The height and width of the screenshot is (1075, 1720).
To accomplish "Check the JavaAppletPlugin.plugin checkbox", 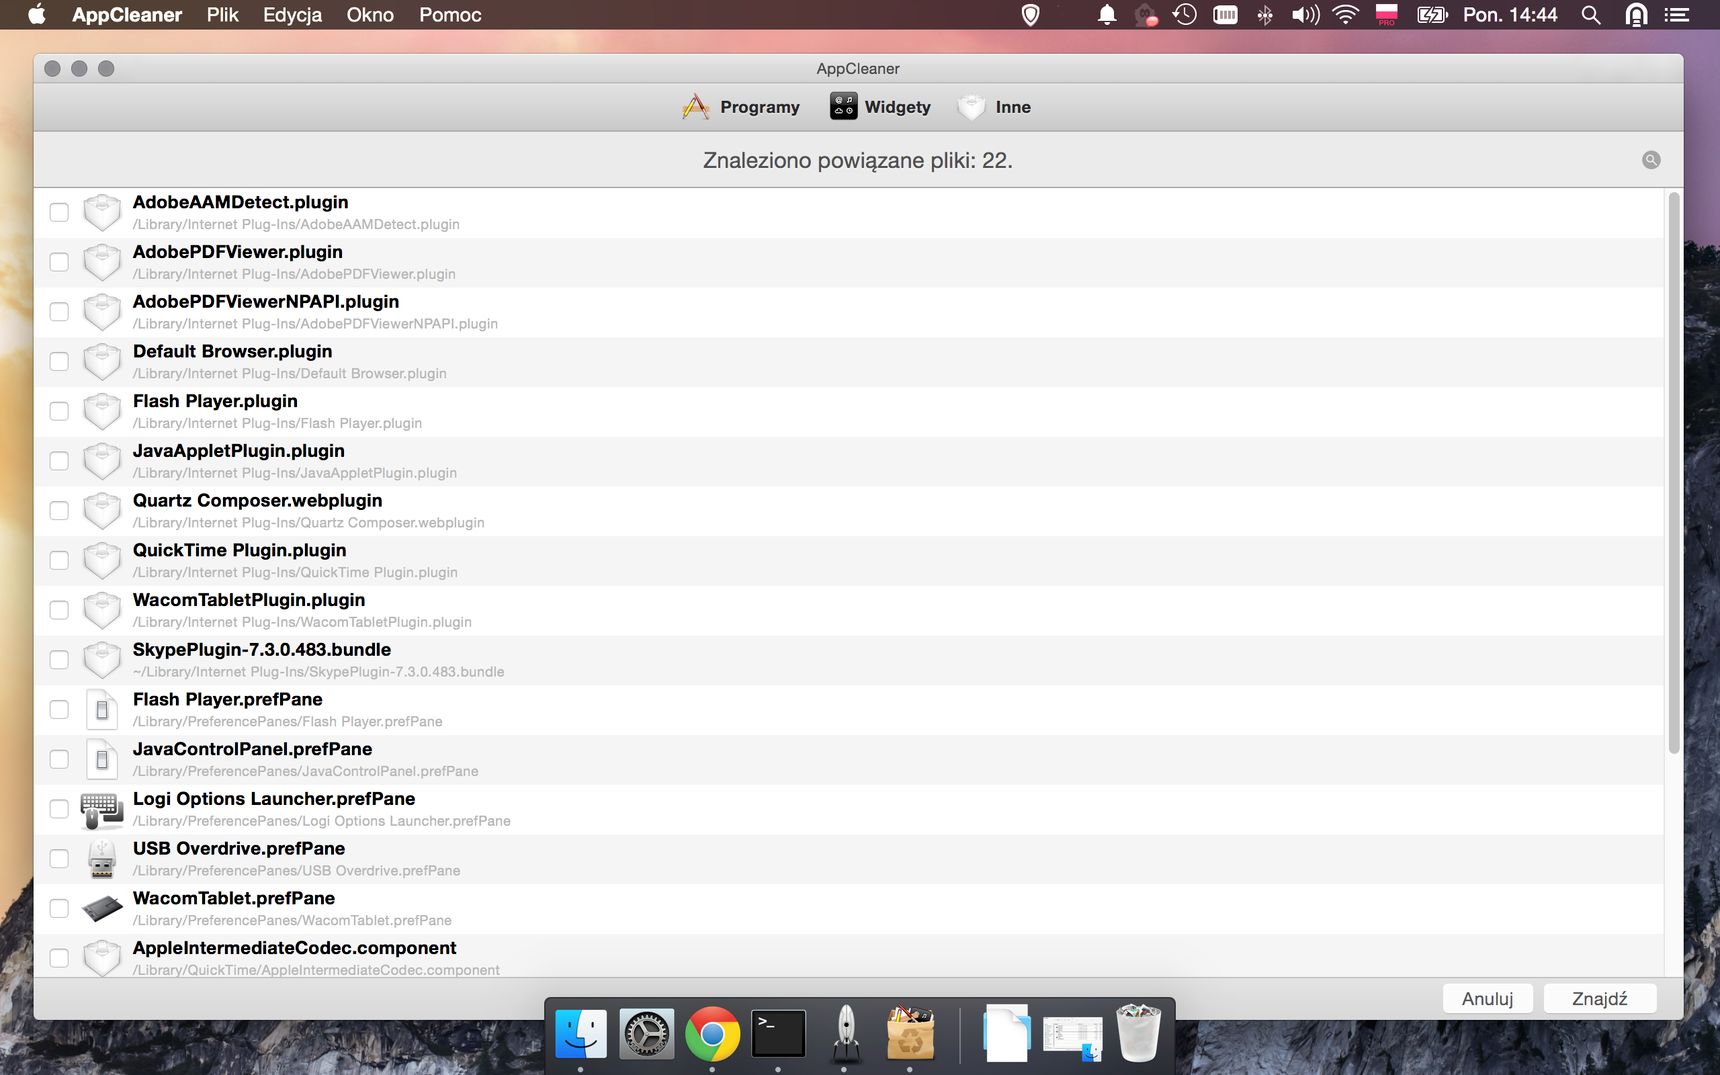I will point(59,461).
